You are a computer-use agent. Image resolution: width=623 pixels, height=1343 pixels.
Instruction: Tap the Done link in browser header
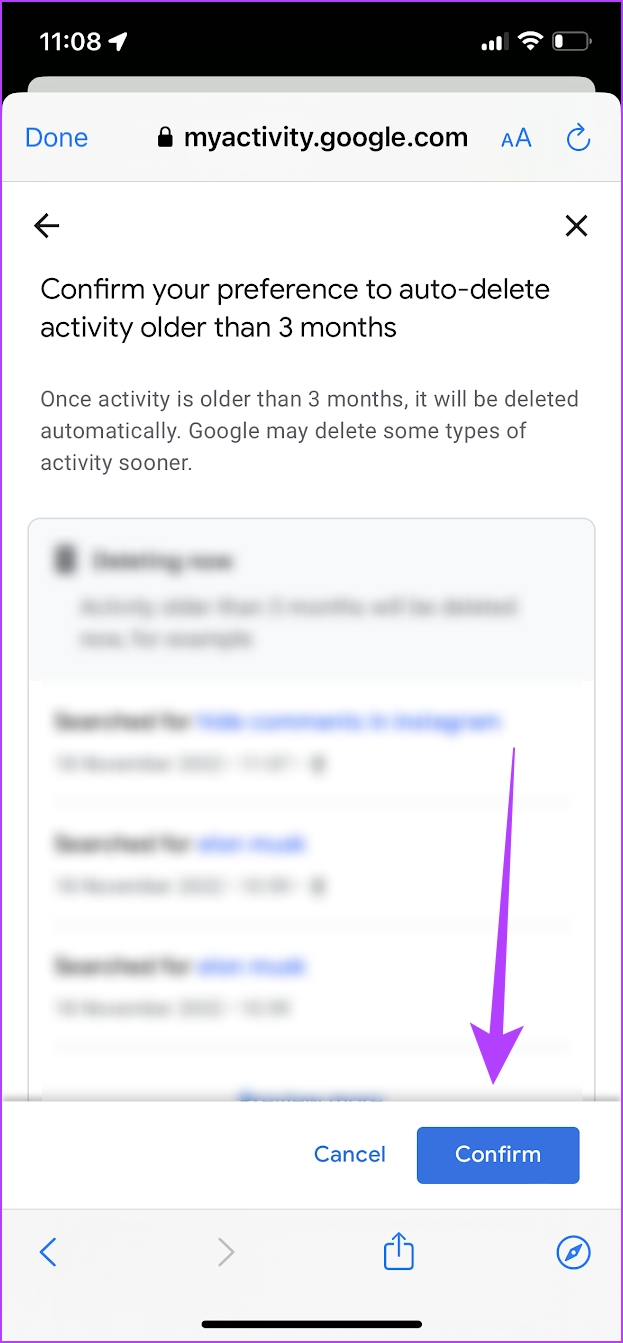56,138
